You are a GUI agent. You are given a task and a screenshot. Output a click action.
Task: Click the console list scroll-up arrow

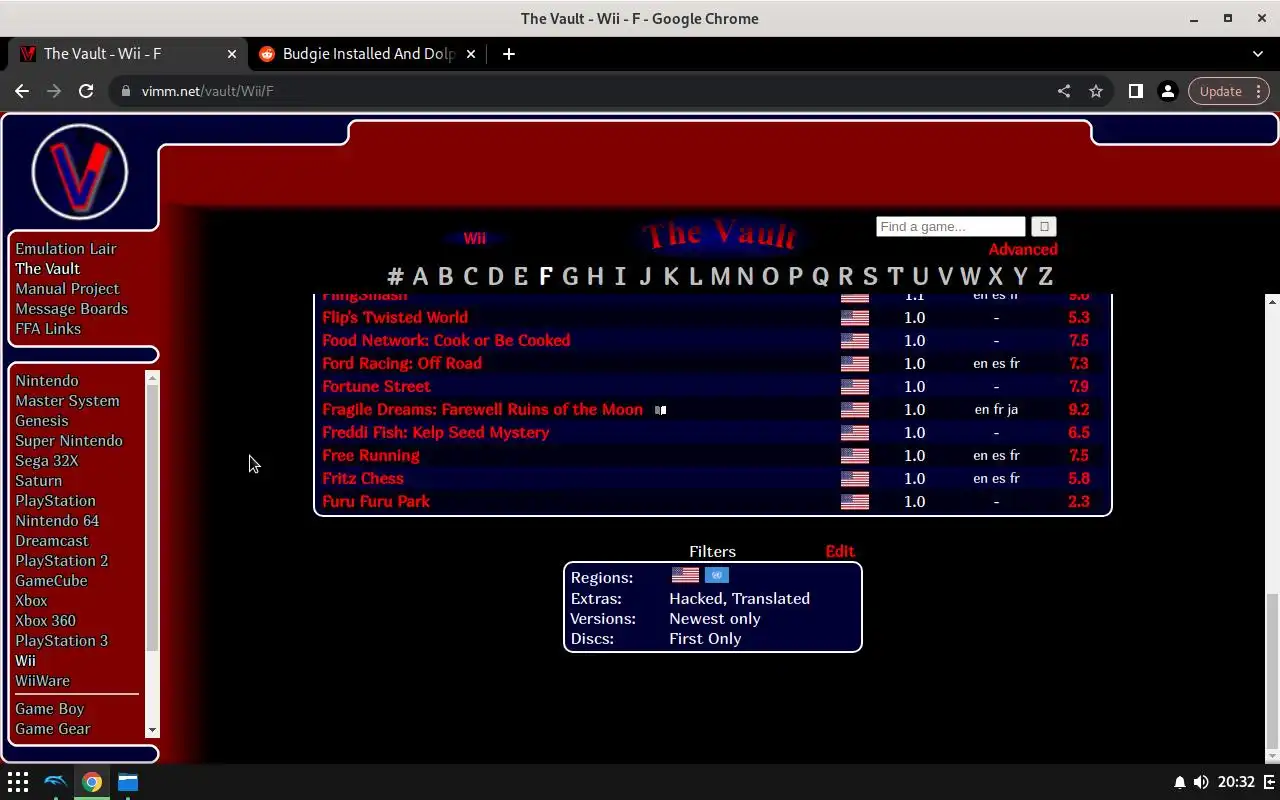pos(152,377)
